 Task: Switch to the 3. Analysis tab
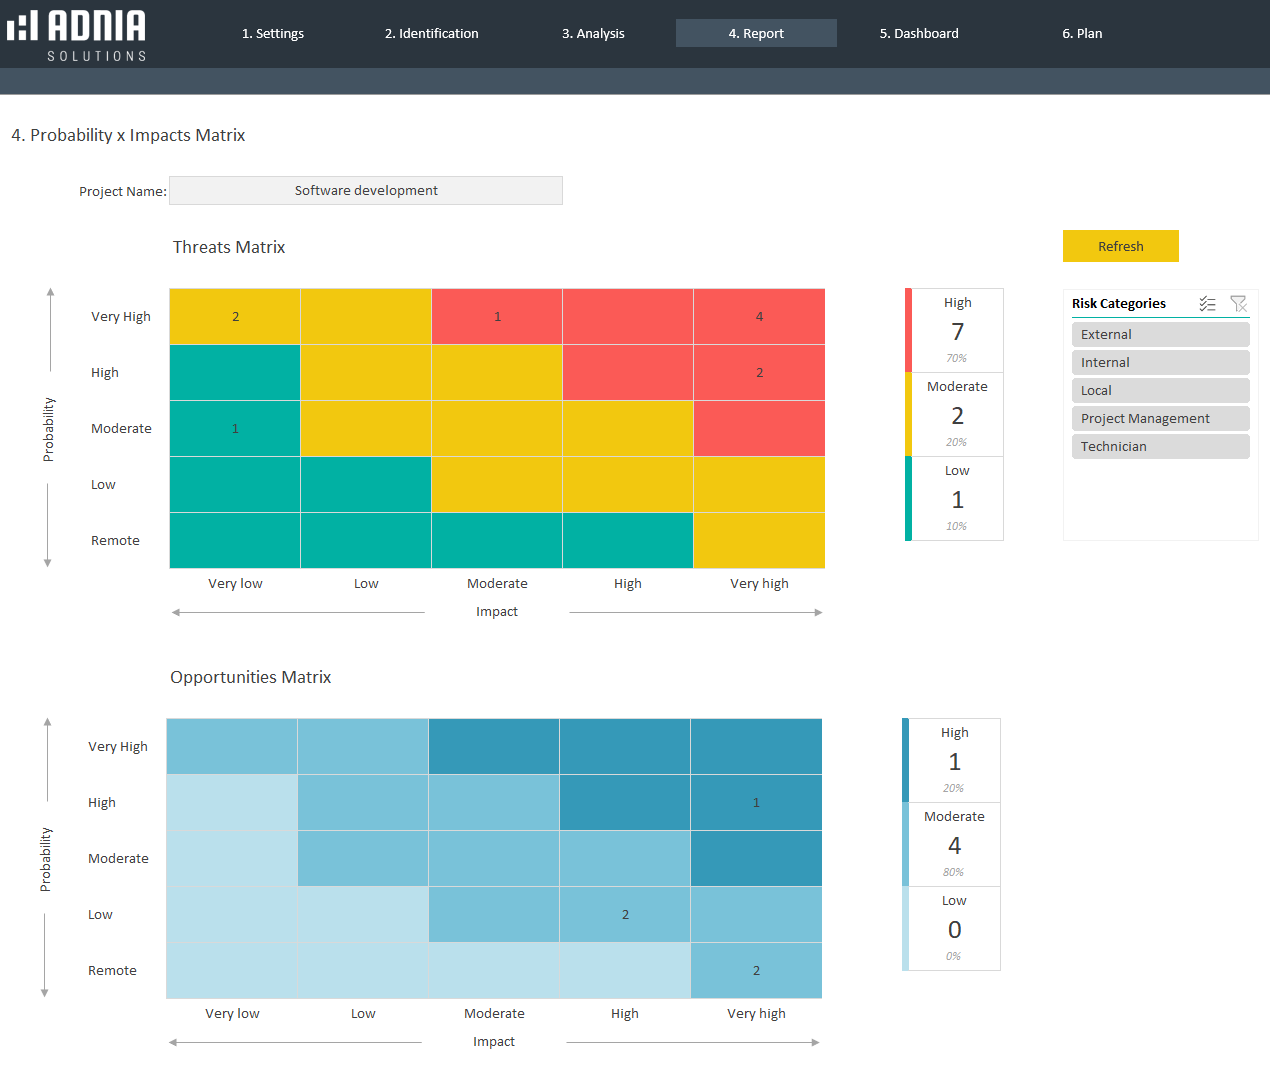(x=593, y=34)
